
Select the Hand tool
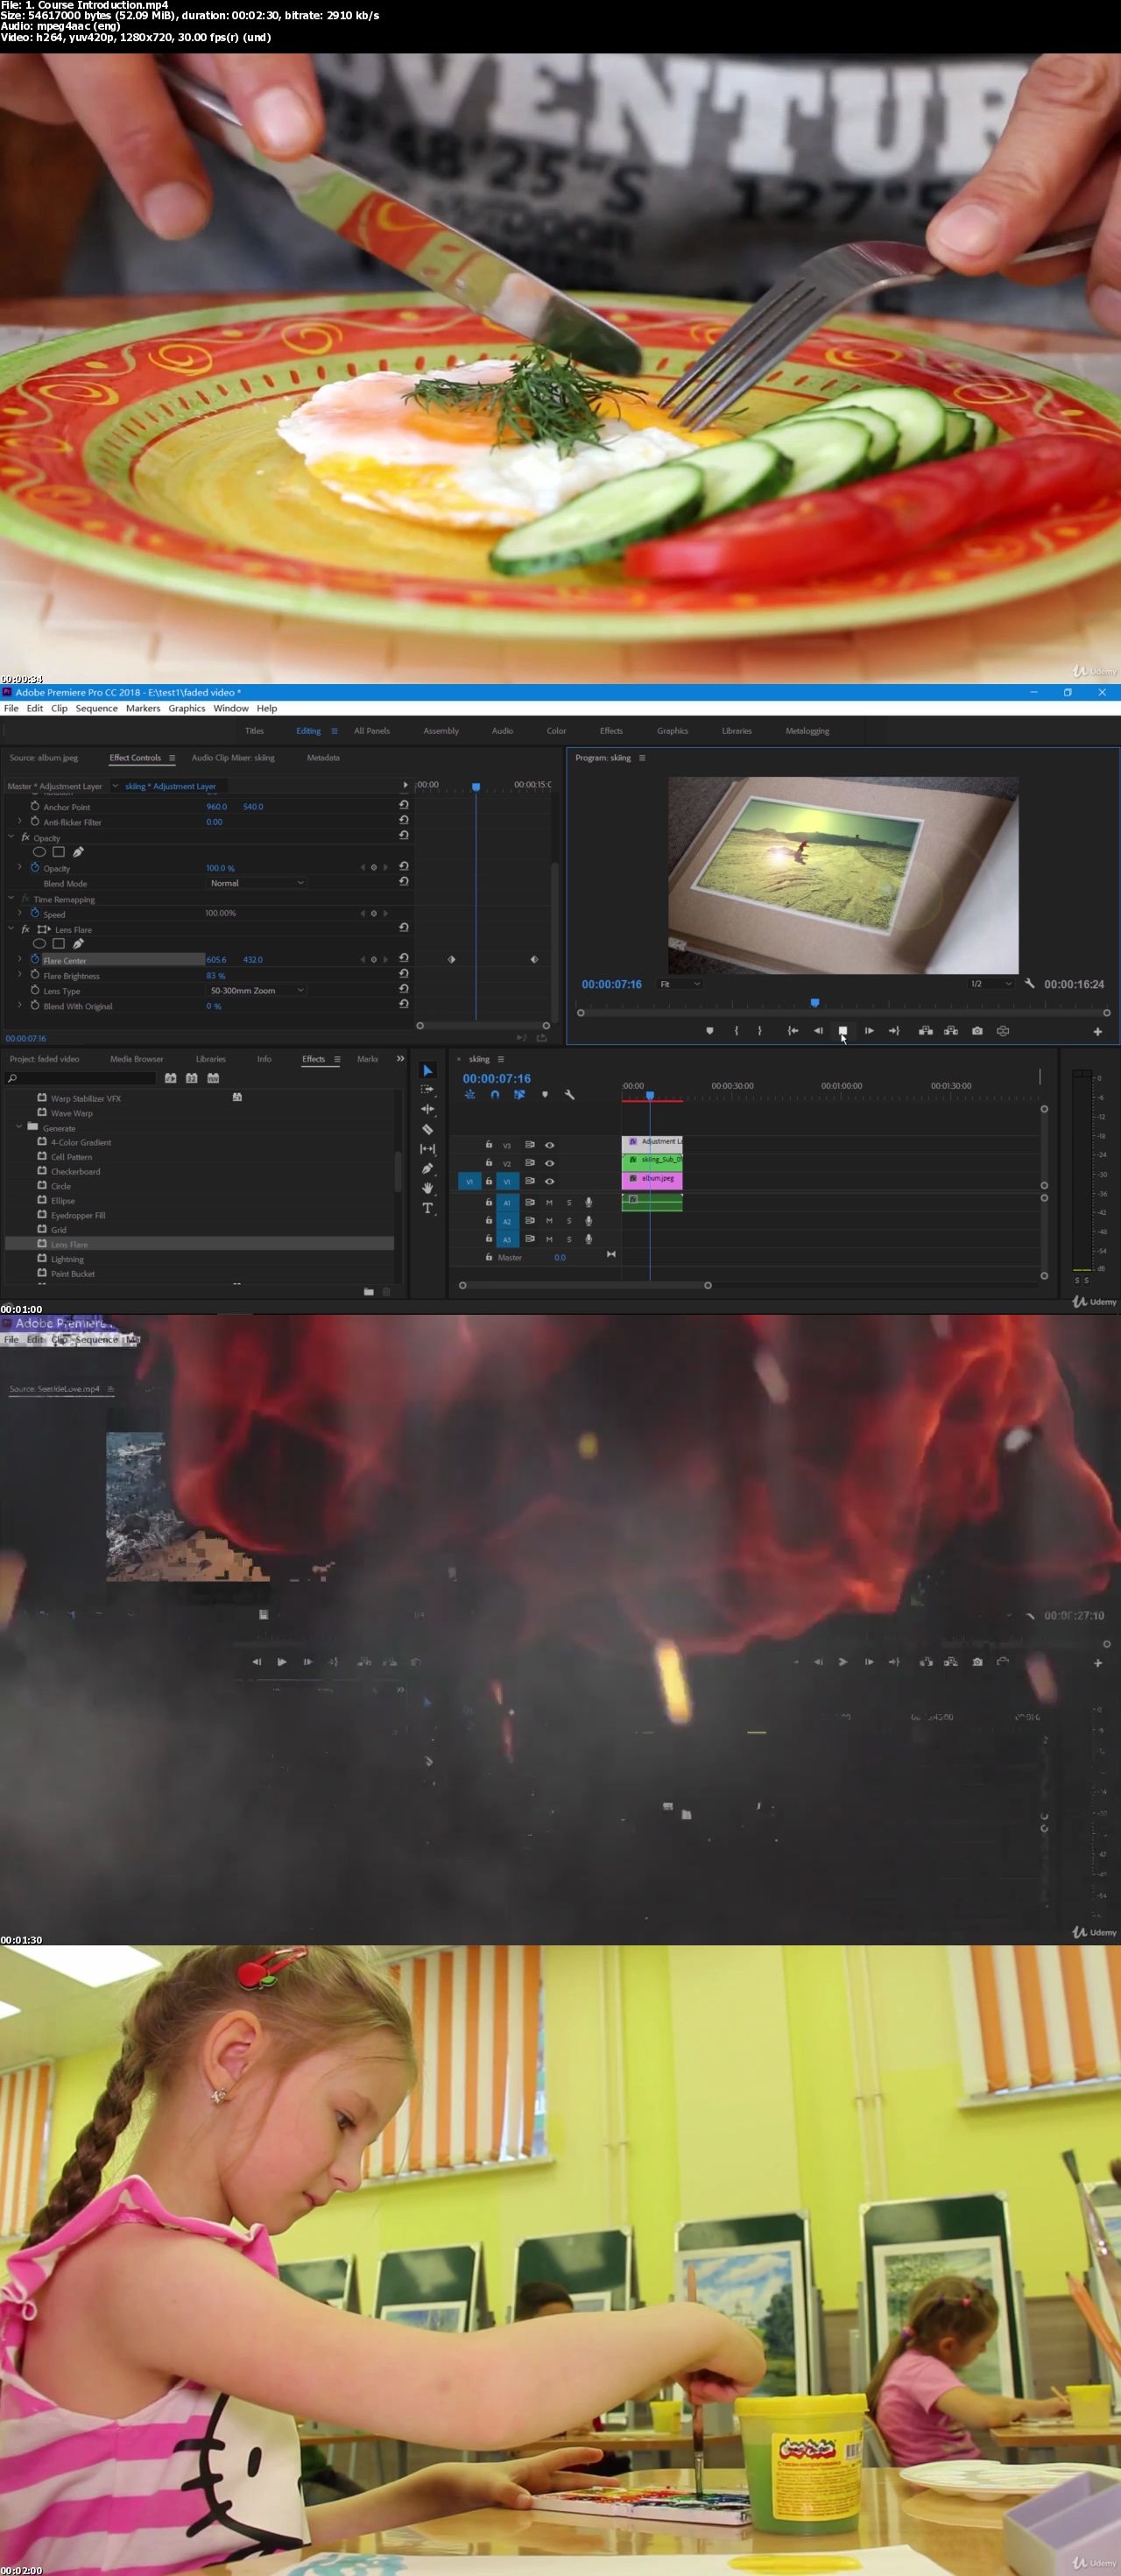pyautogui.click(x=428, y=1188)
